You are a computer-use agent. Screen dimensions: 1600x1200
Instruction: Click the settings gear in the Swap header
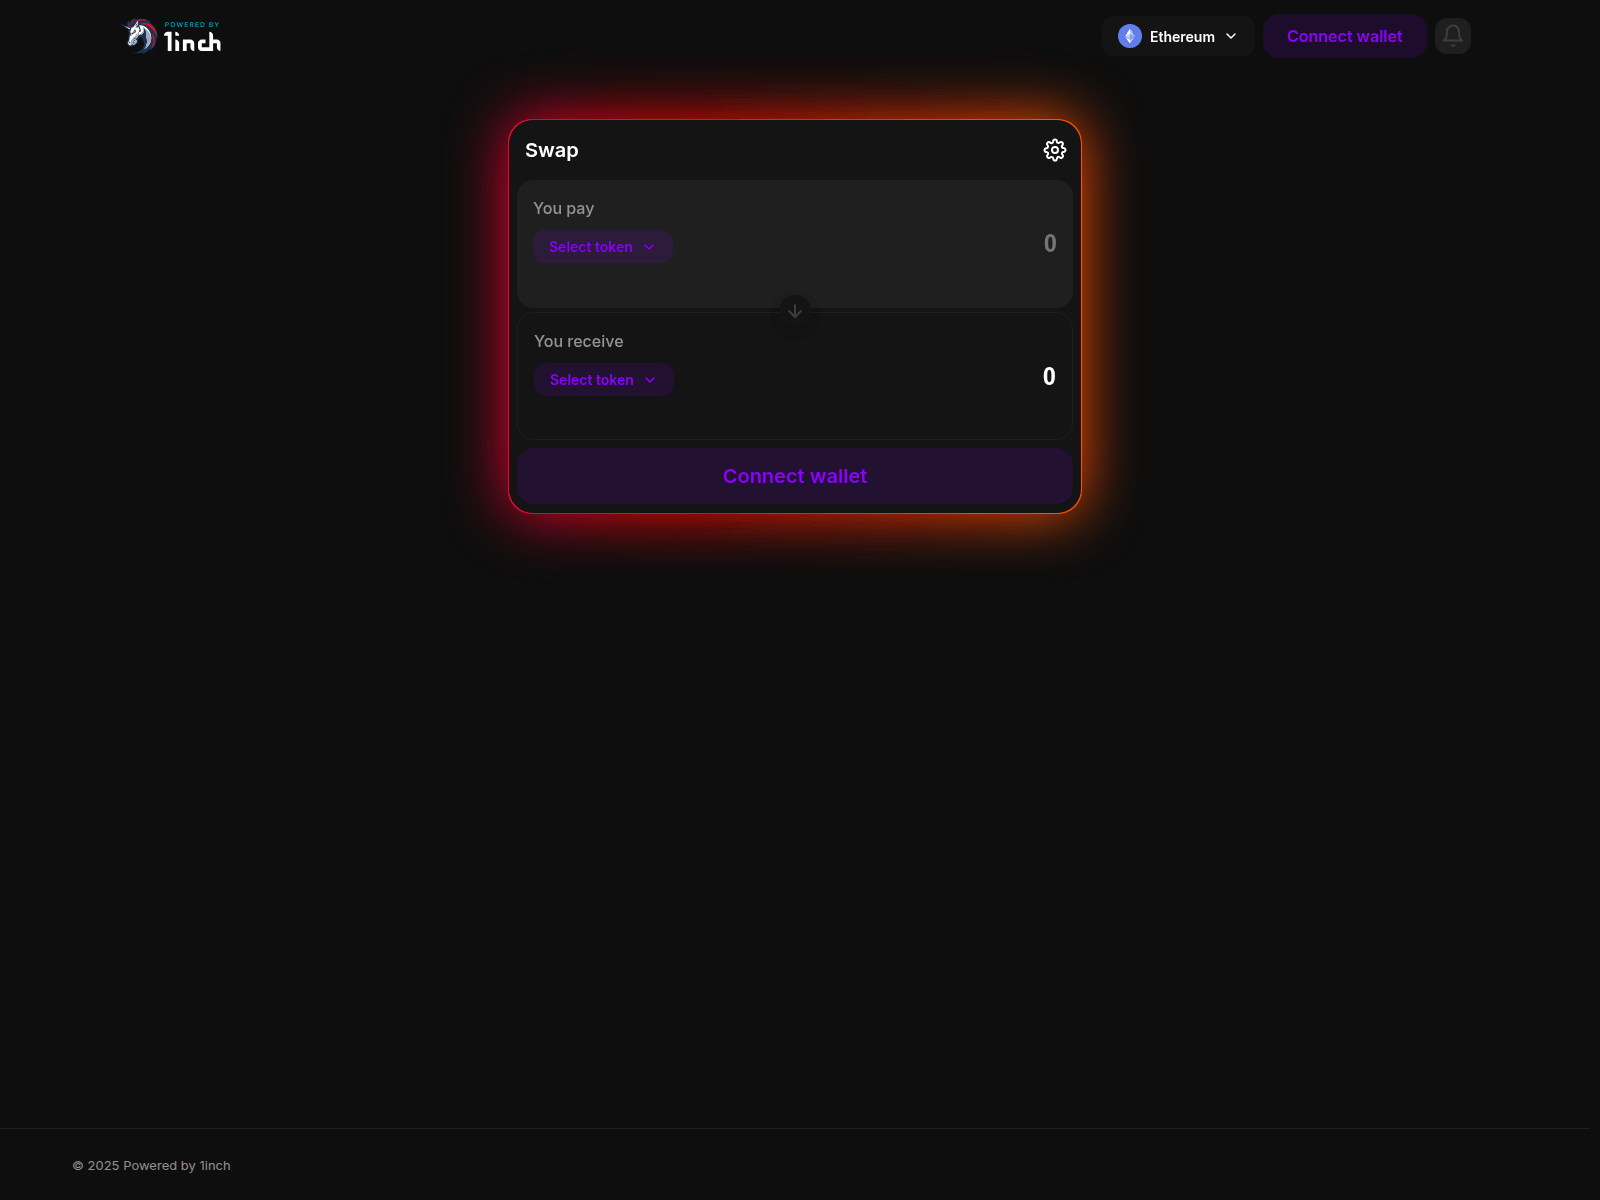tap(1055, 150)
